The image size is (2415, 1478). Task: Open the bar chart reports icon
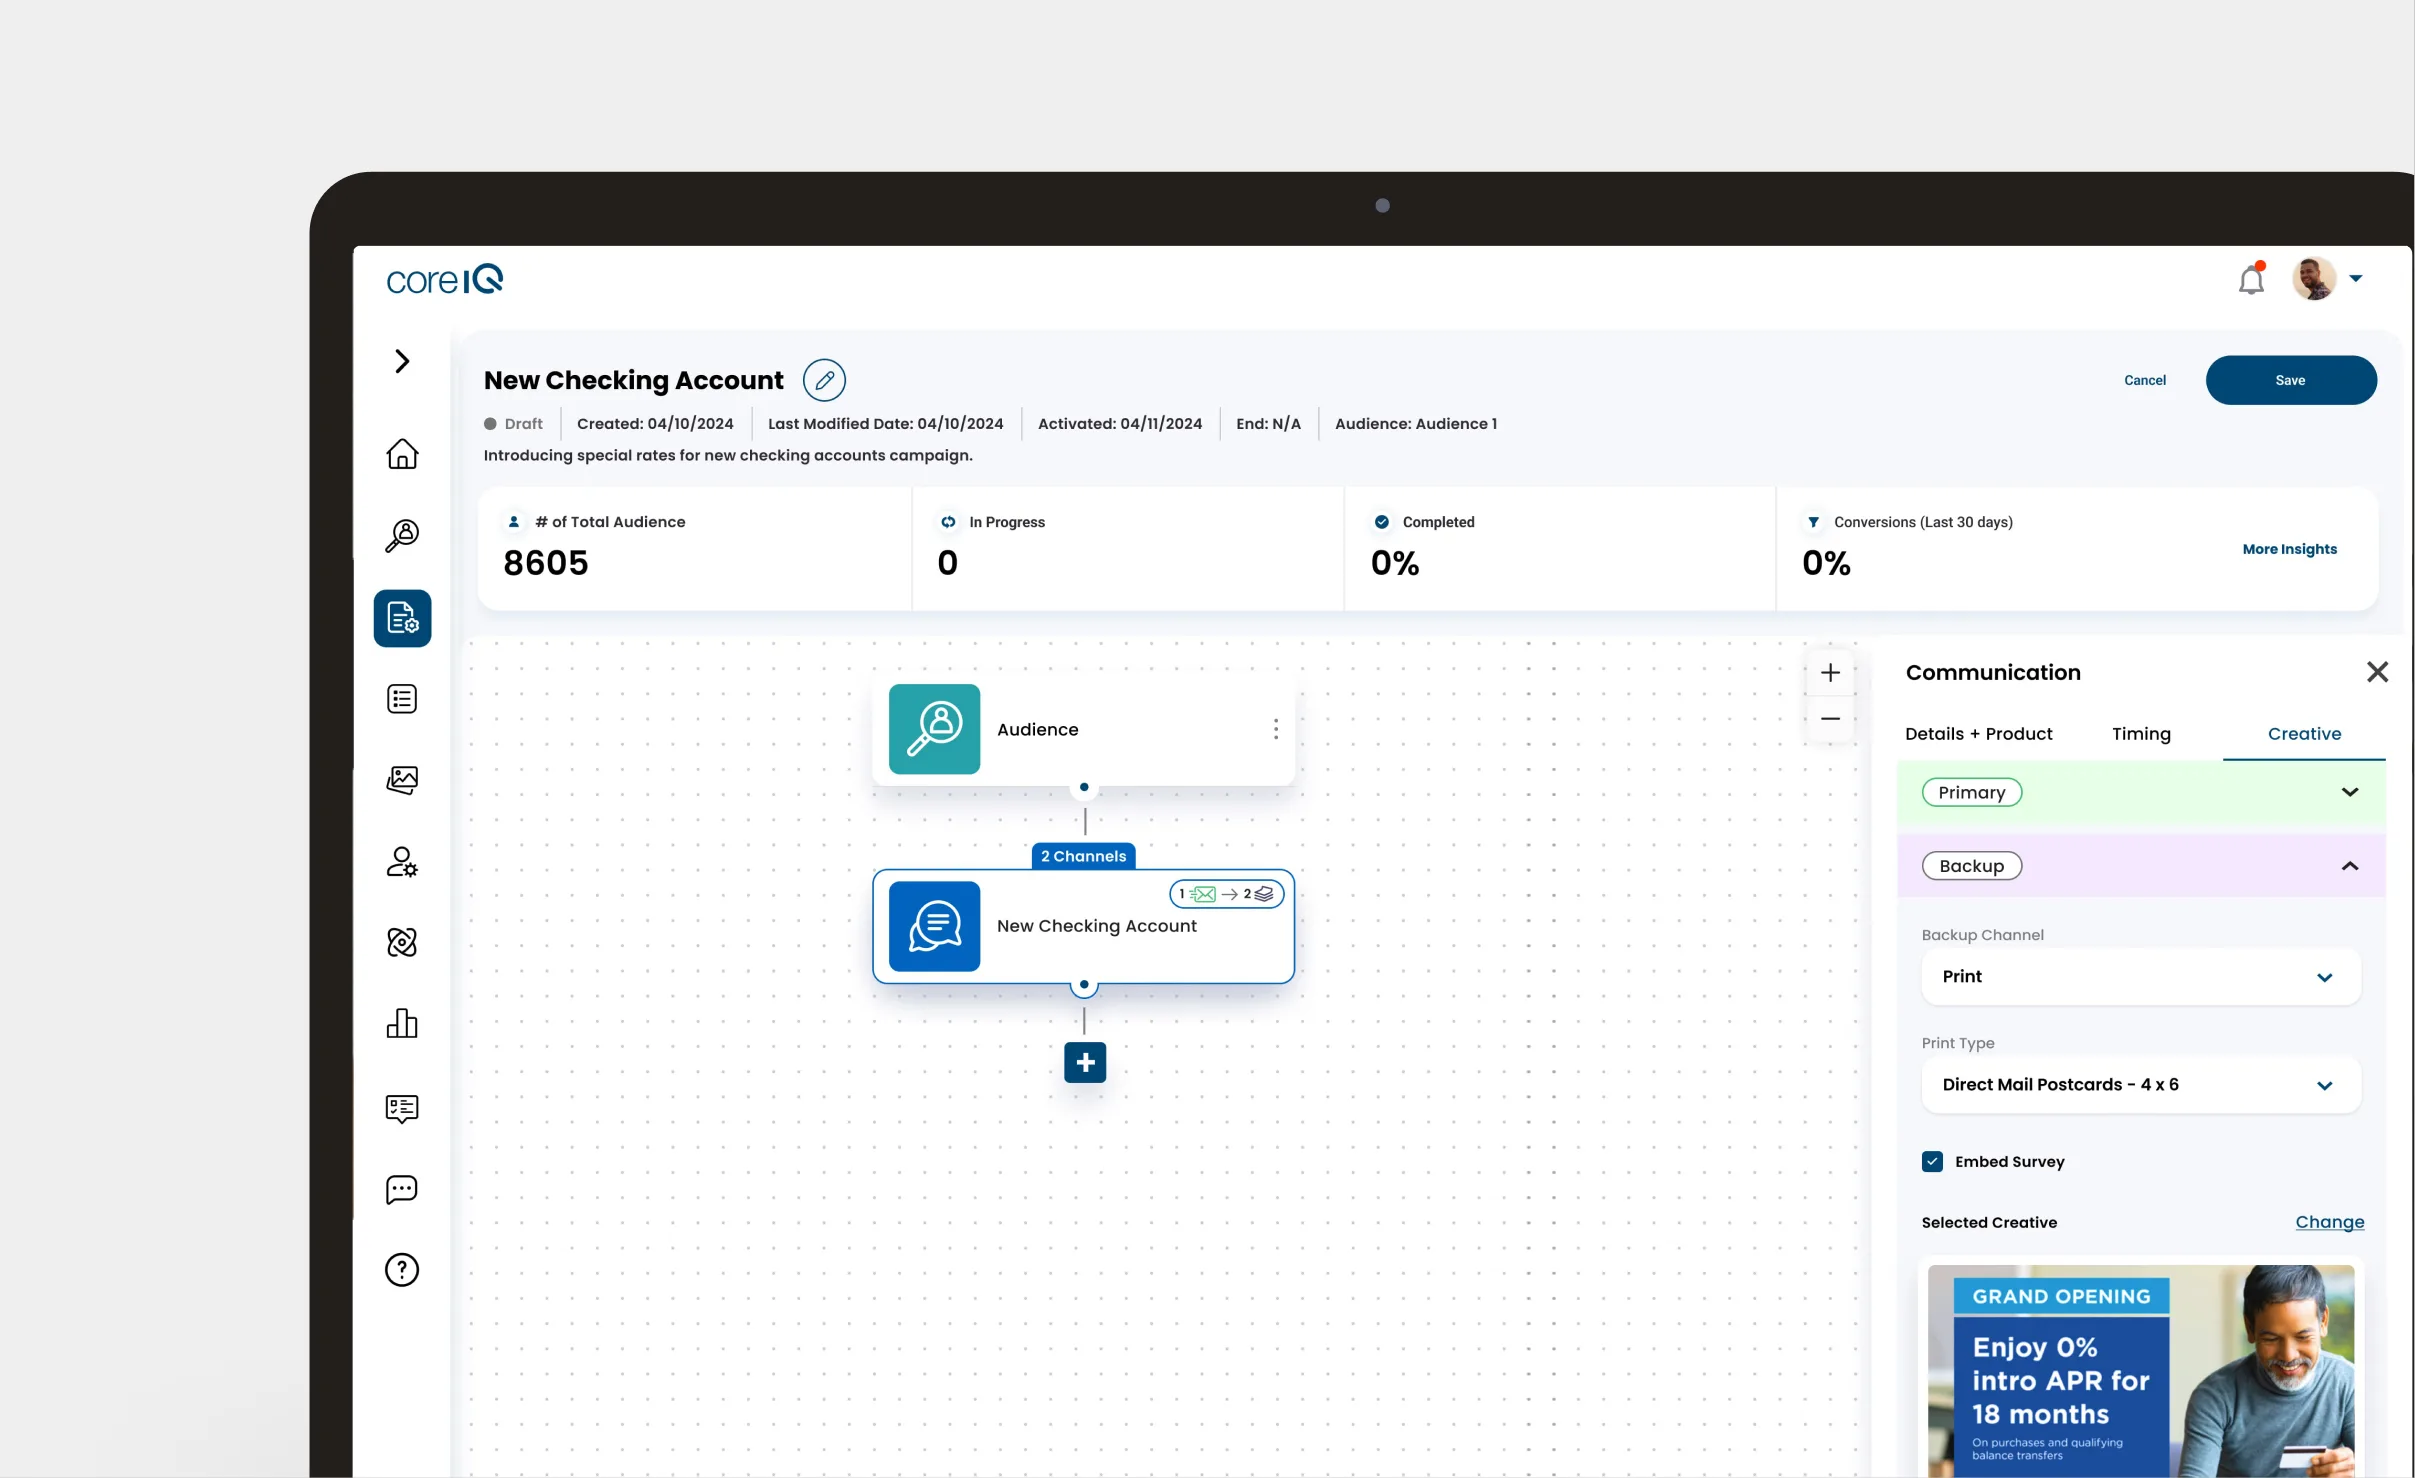click(402, 1023)
